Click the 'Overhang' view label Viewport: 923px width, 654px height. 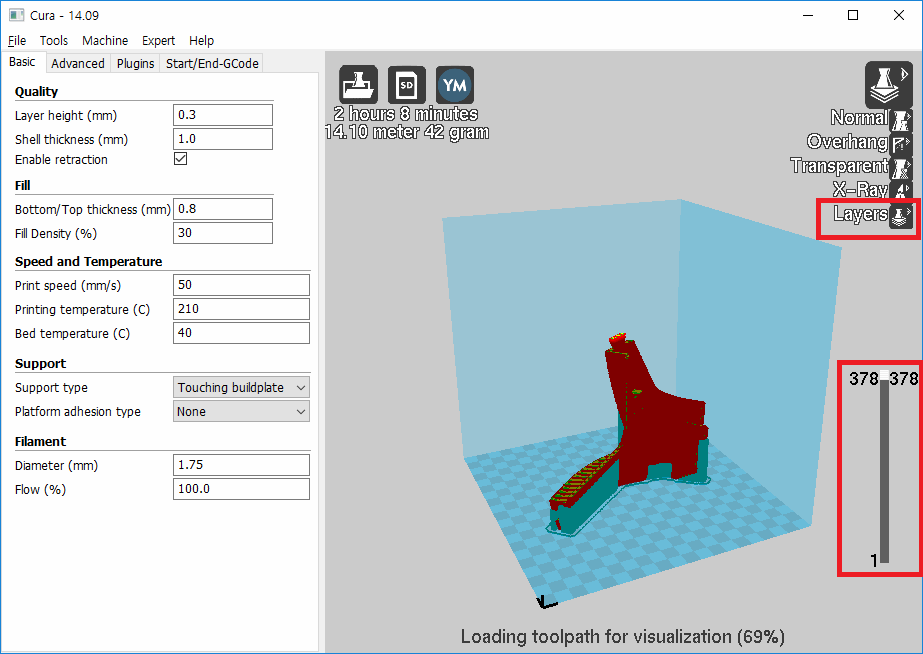[x=847, y=142]
